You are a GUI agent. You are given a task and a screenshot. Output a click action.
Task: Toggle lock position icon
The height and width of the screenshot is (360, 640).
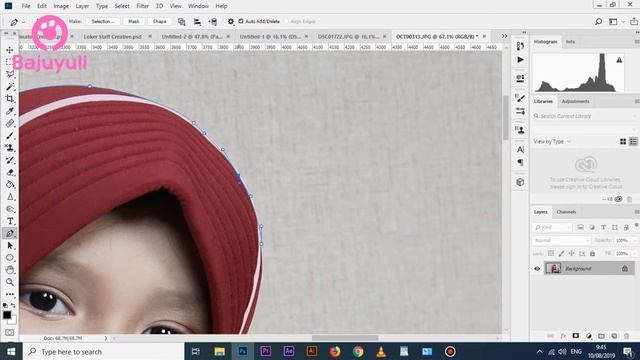click(x=572, y=253)
